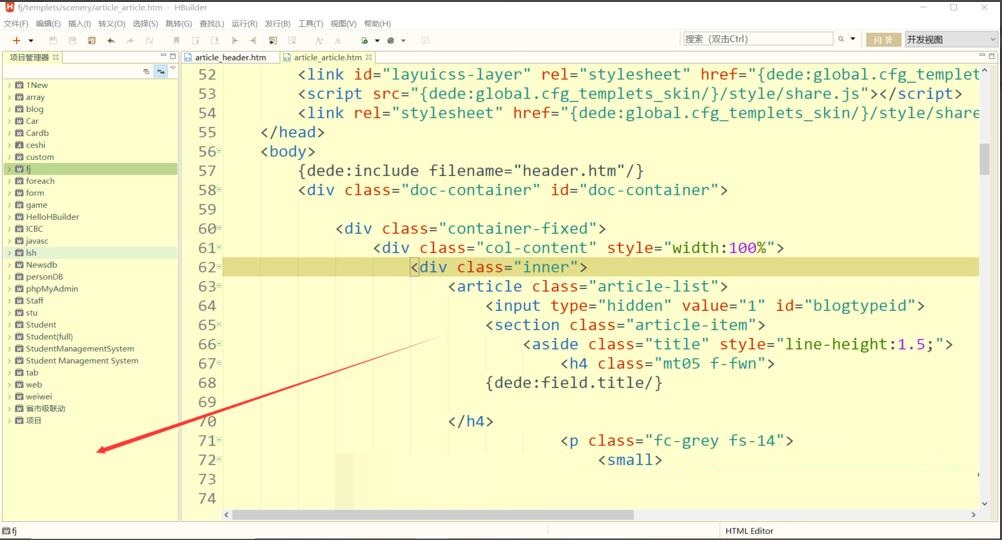Toggle Link with Editor in project manager
The image size is (1002, 540).
[160, 72]
